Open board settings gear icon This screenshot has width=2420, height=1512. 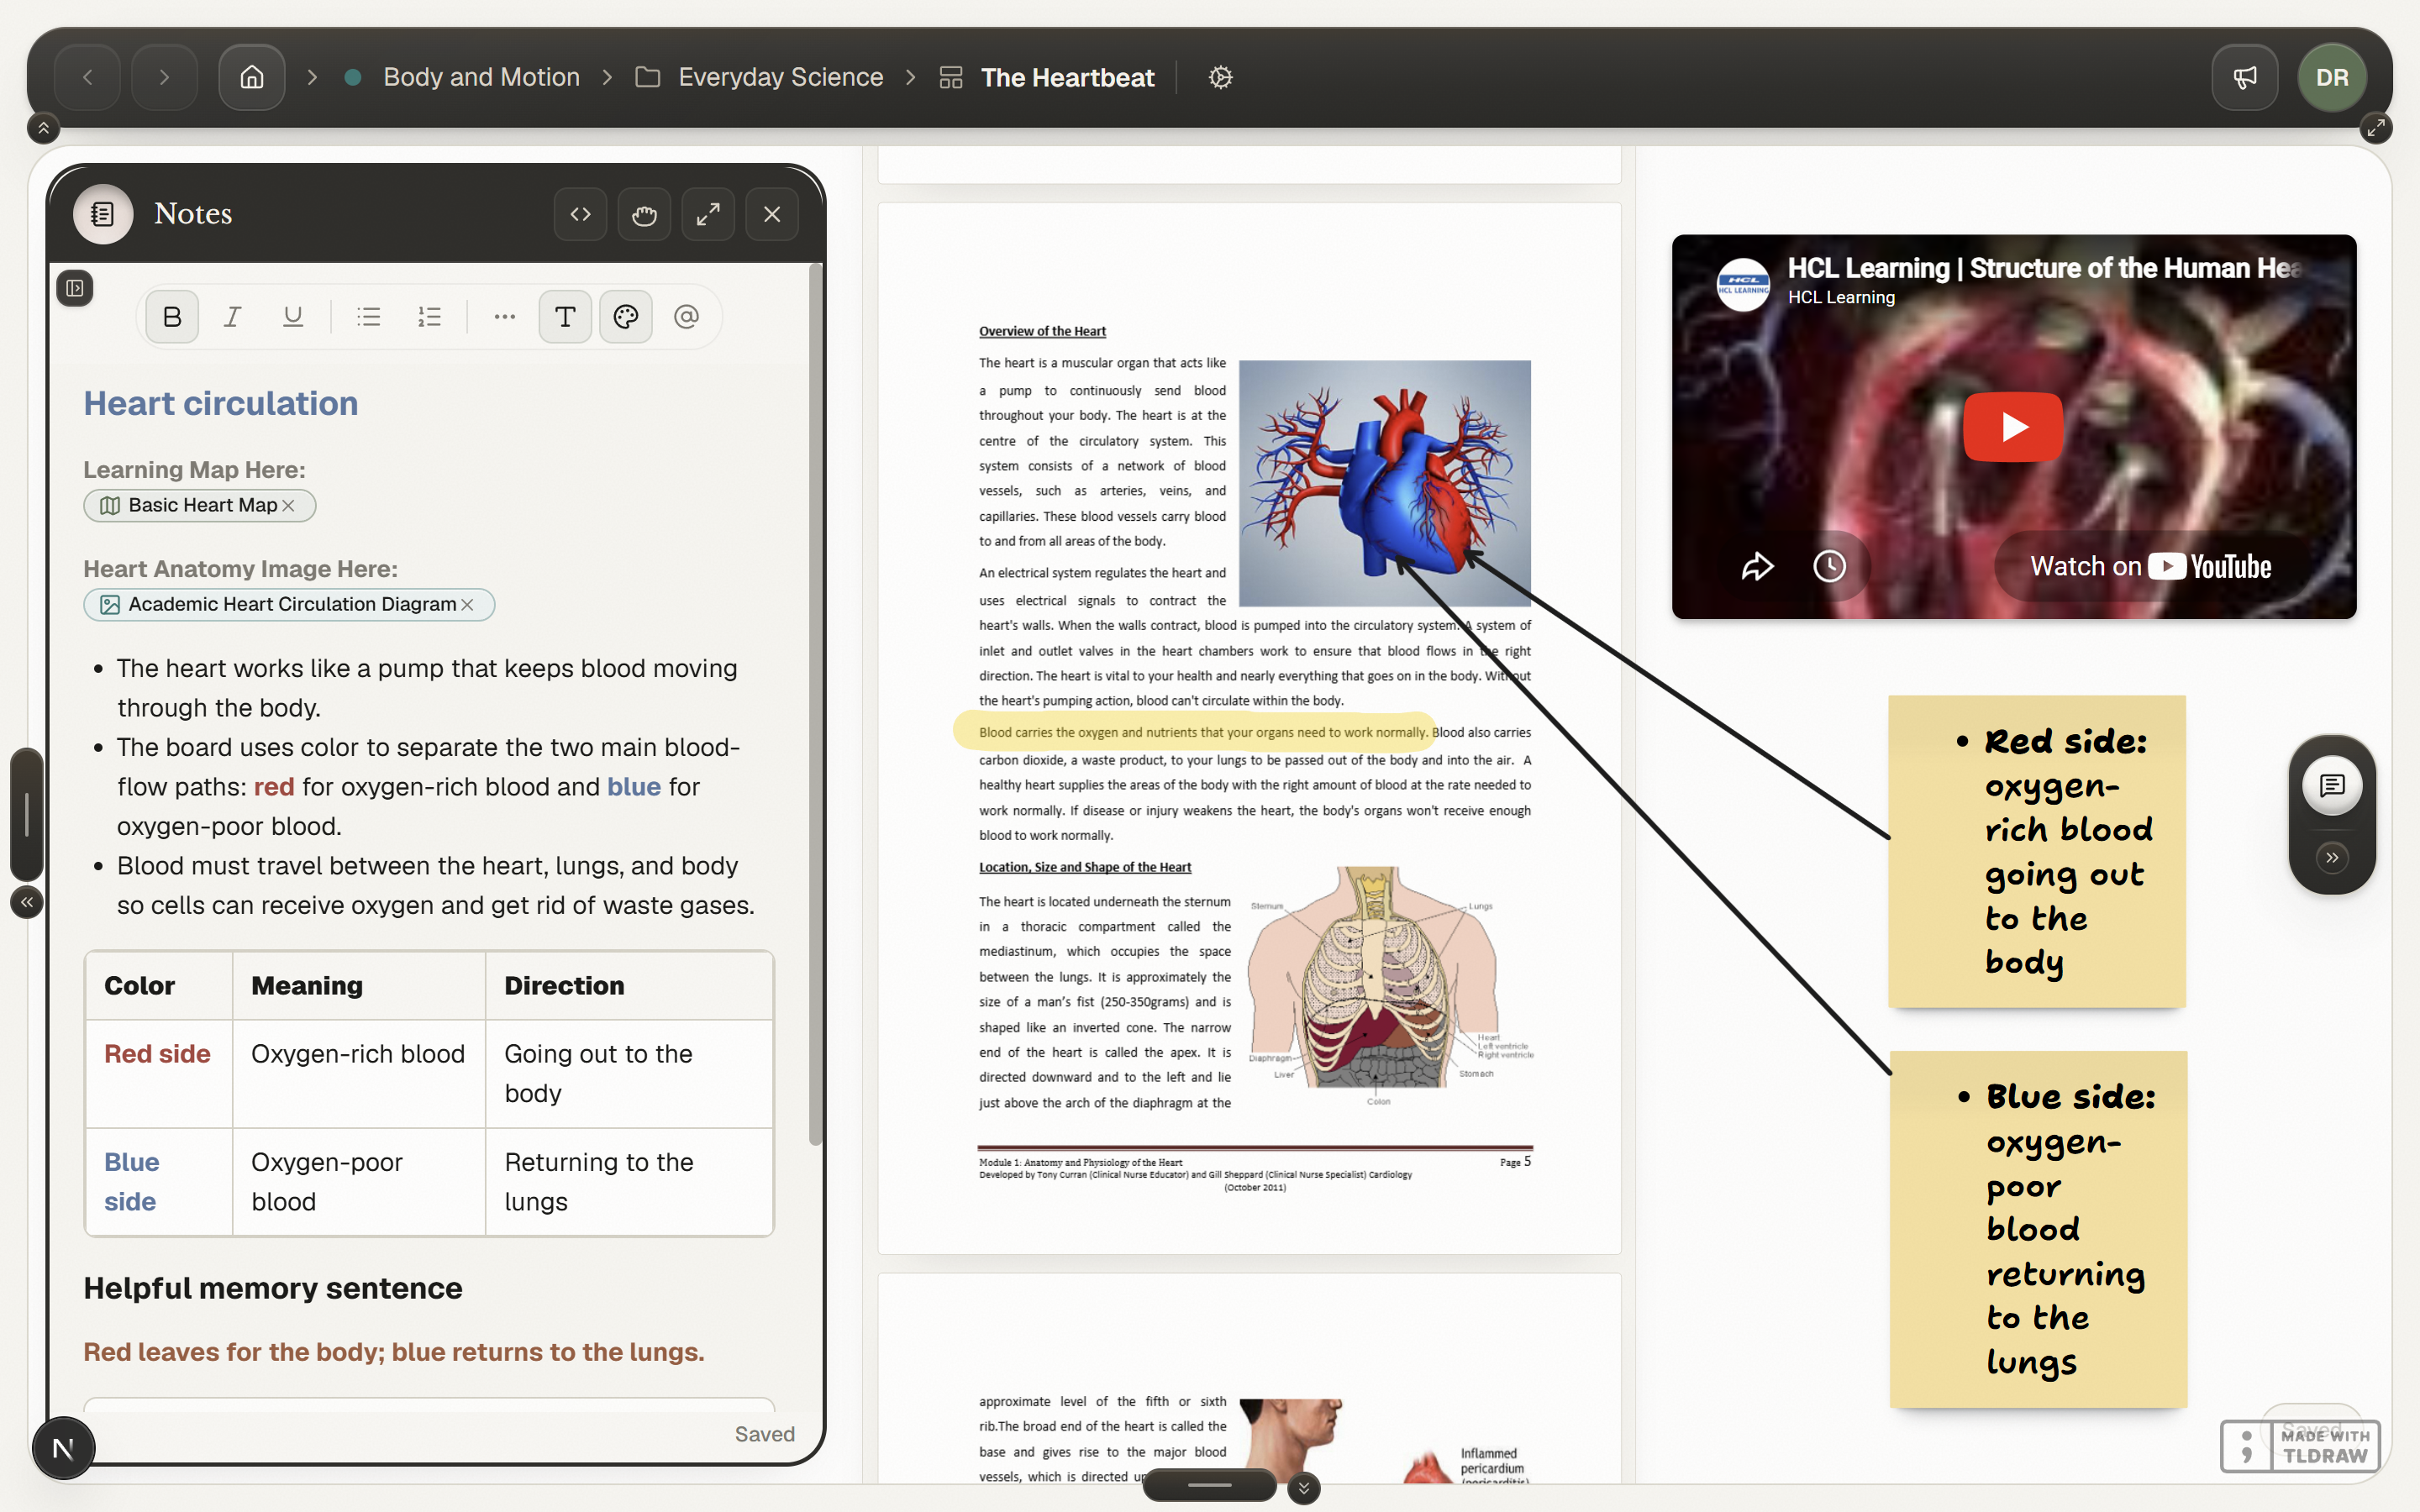[1220, 77]
